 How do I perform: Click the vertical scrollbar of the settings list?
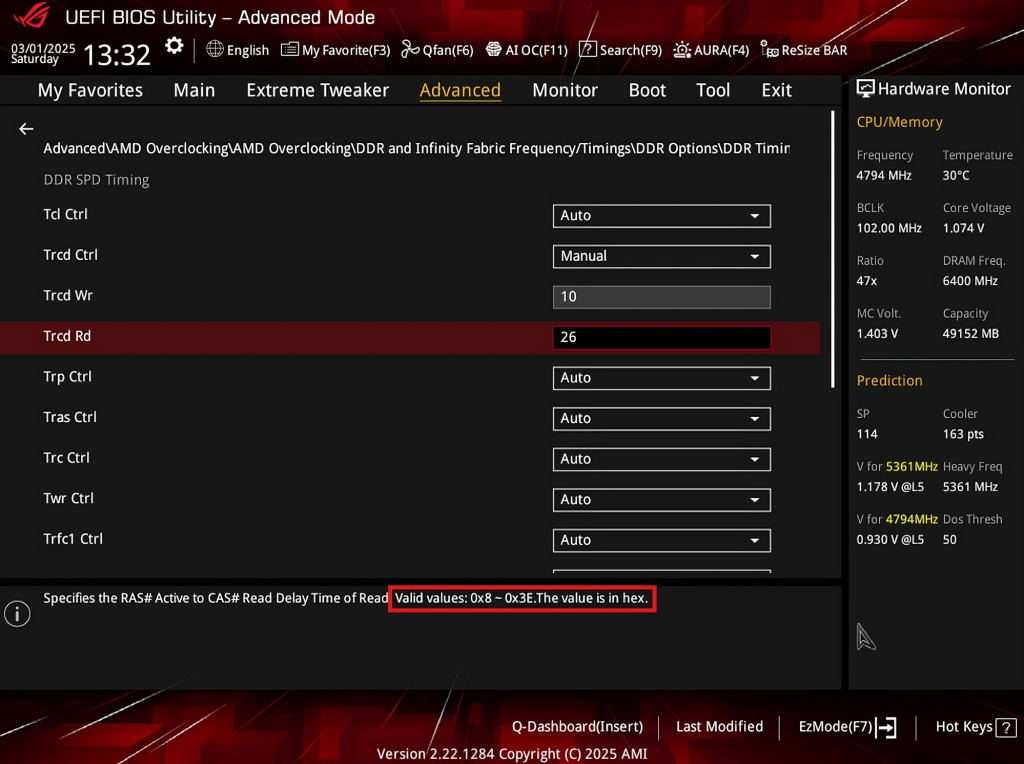tap(833, 249)
